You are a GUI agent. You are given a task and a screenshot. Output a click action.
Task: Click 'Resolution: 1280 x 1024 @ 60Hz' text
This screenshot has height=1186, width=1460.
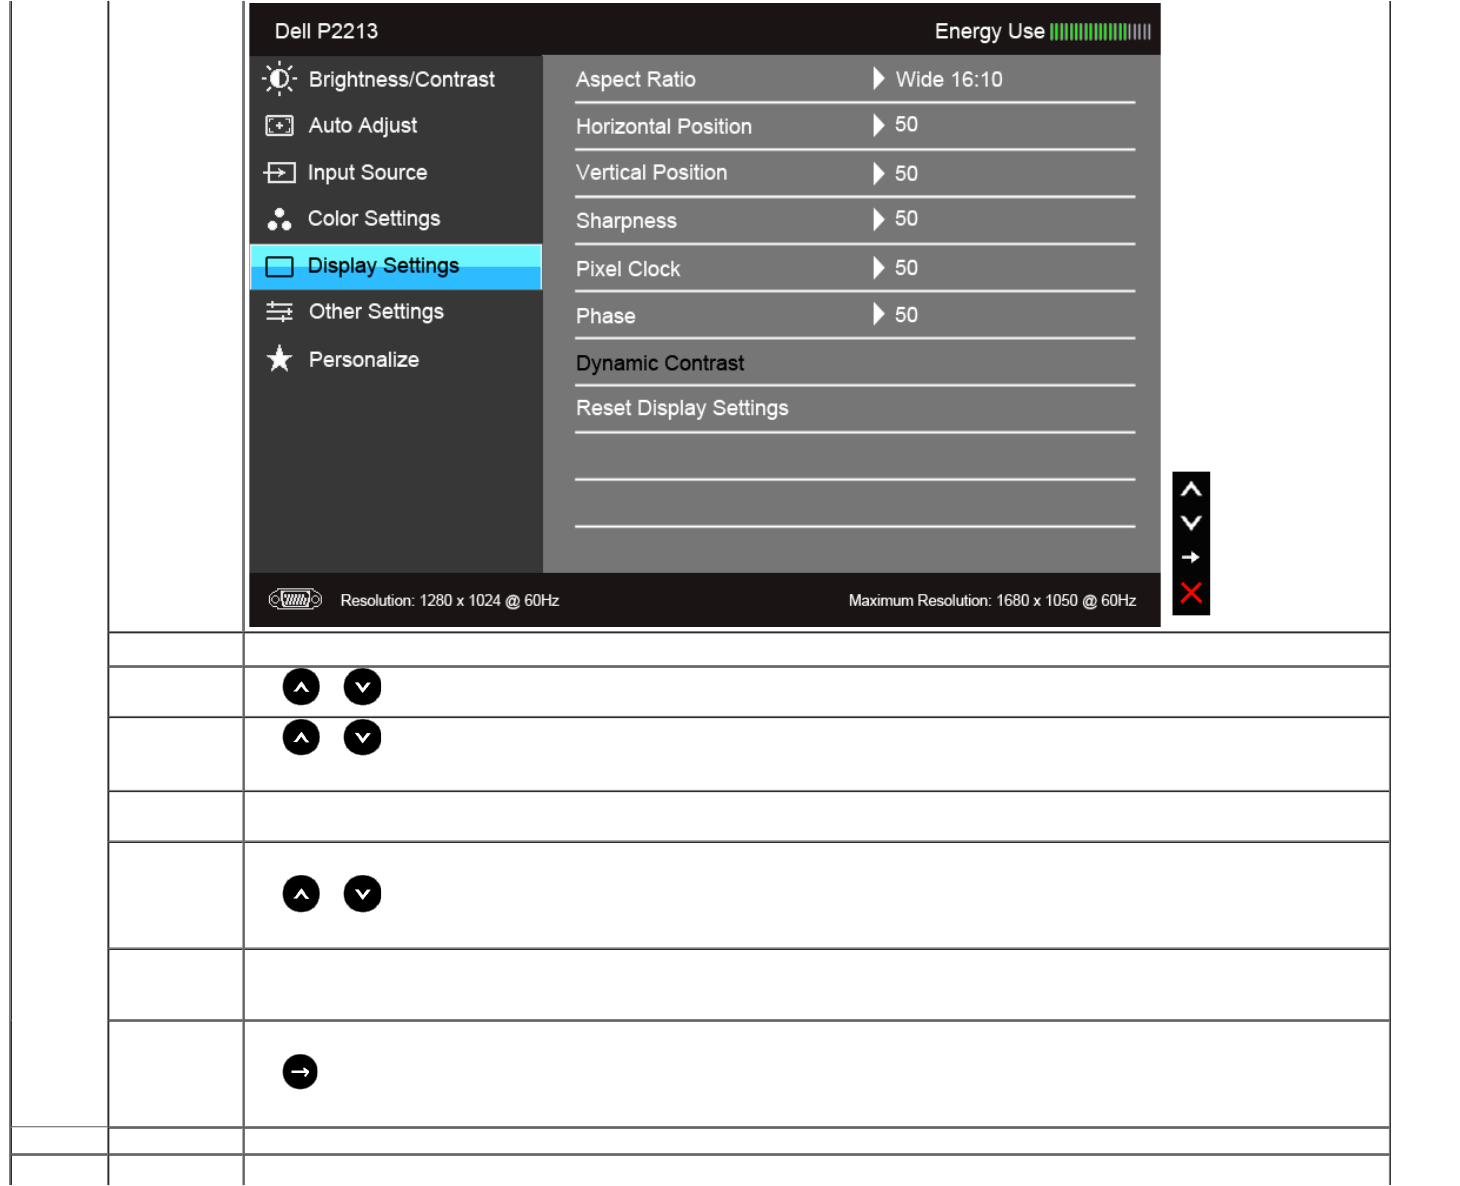tap(449, 600)
